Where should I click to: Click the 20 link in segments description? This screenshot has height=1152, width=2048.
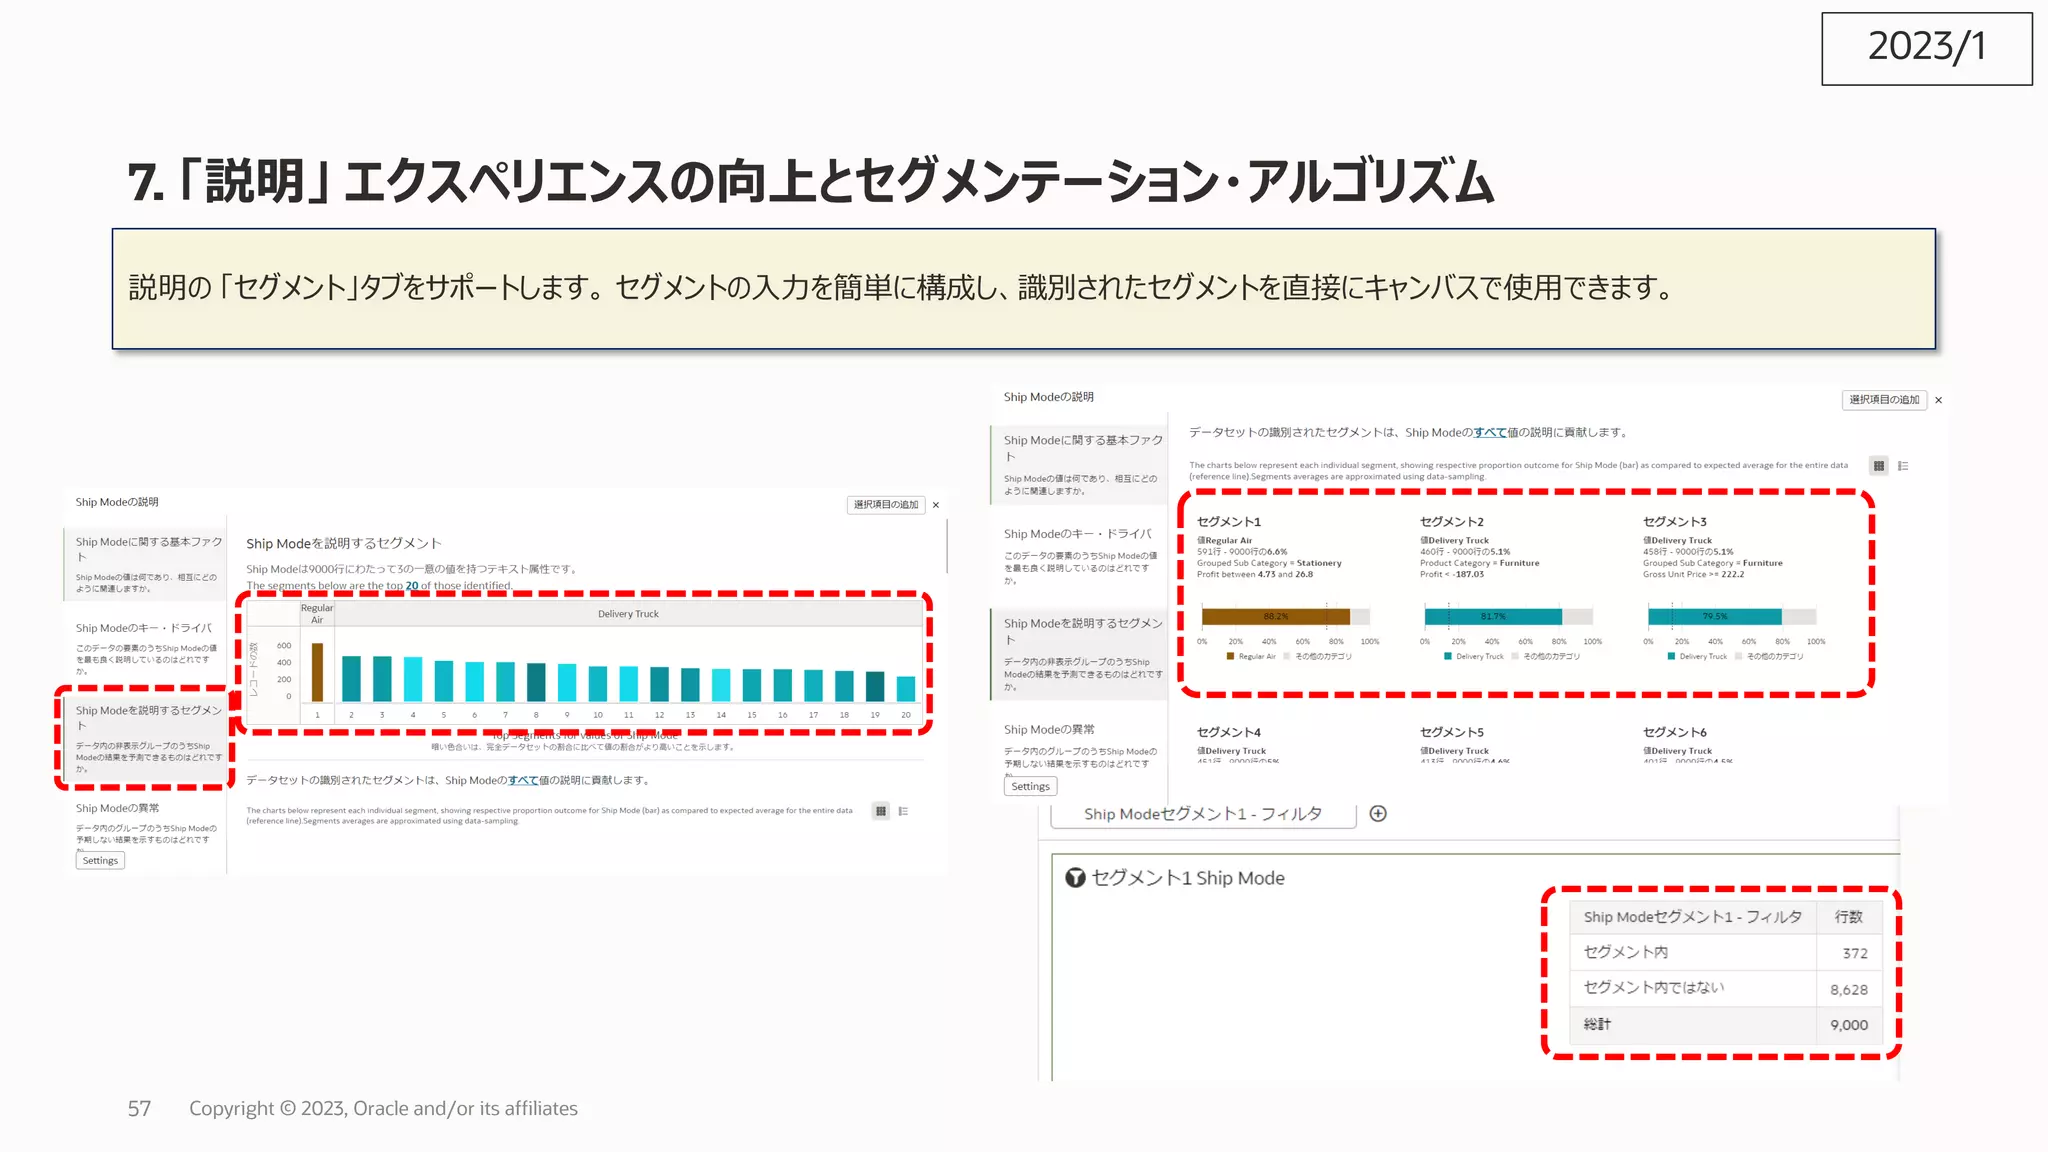(x=412, y=586)
